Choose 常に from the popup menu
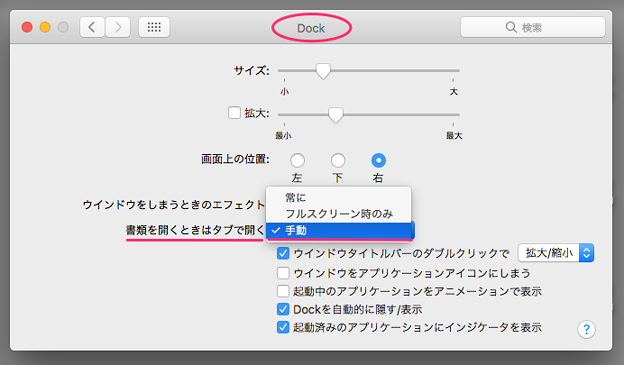This screenshot has height=365, width=624. 338,197
